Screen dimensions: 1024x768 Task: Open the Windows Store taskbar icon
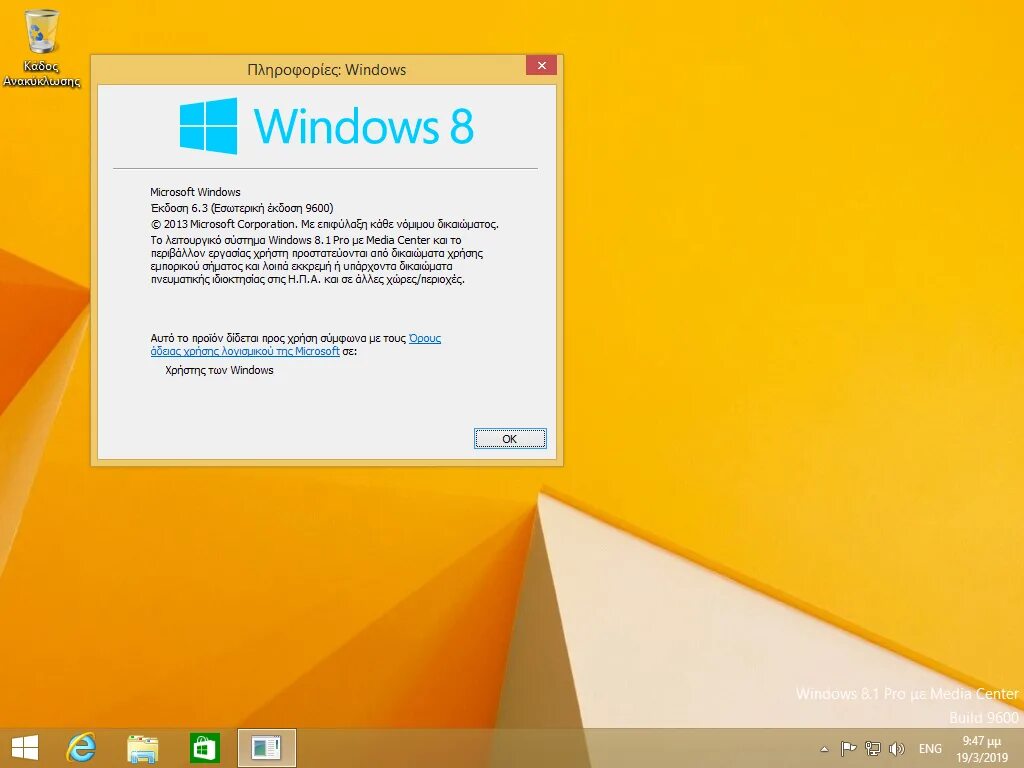(204, 748)
